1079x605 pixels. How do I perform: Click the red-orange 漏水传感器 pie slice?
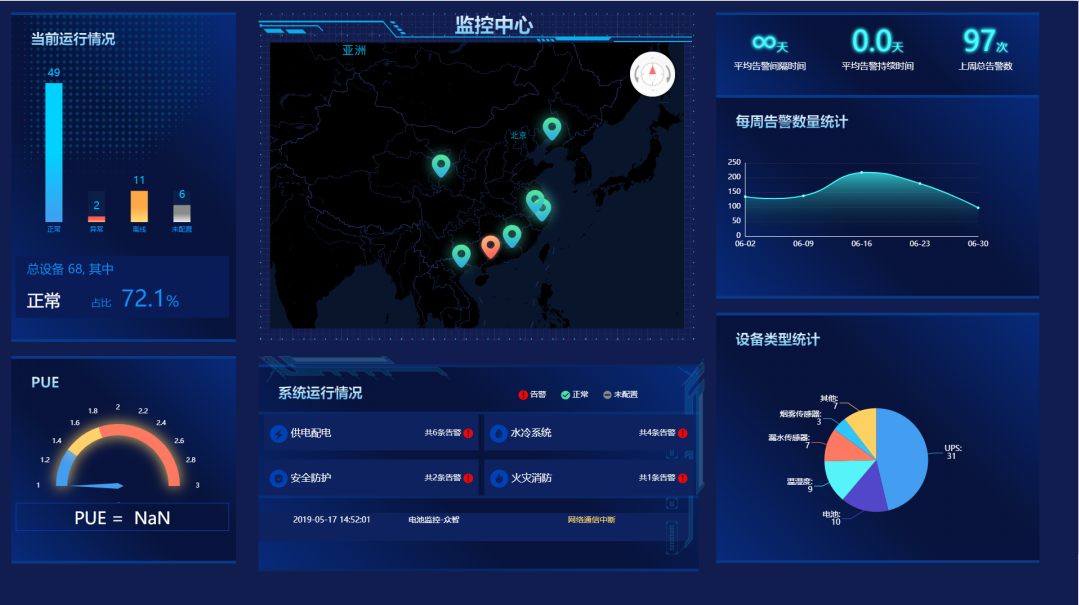coord(844,448)
